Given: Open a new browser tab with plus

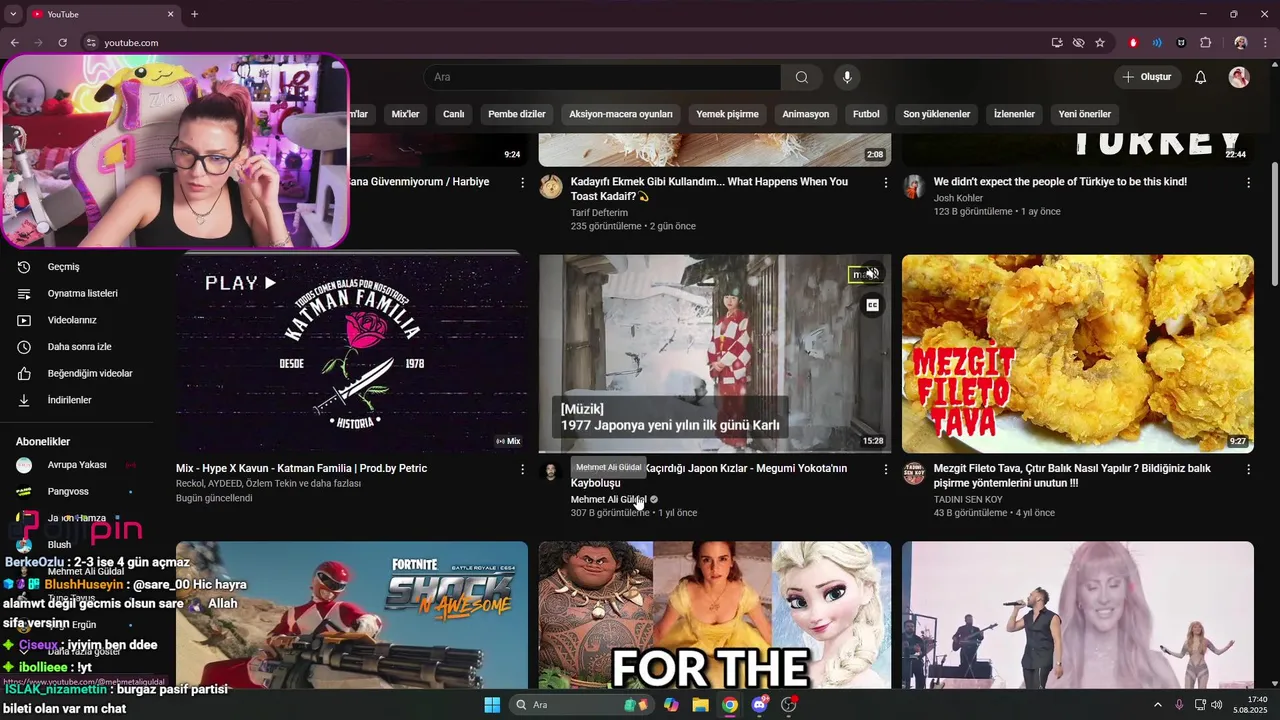Looking at the screenshot, I should [x=194, y=14].
